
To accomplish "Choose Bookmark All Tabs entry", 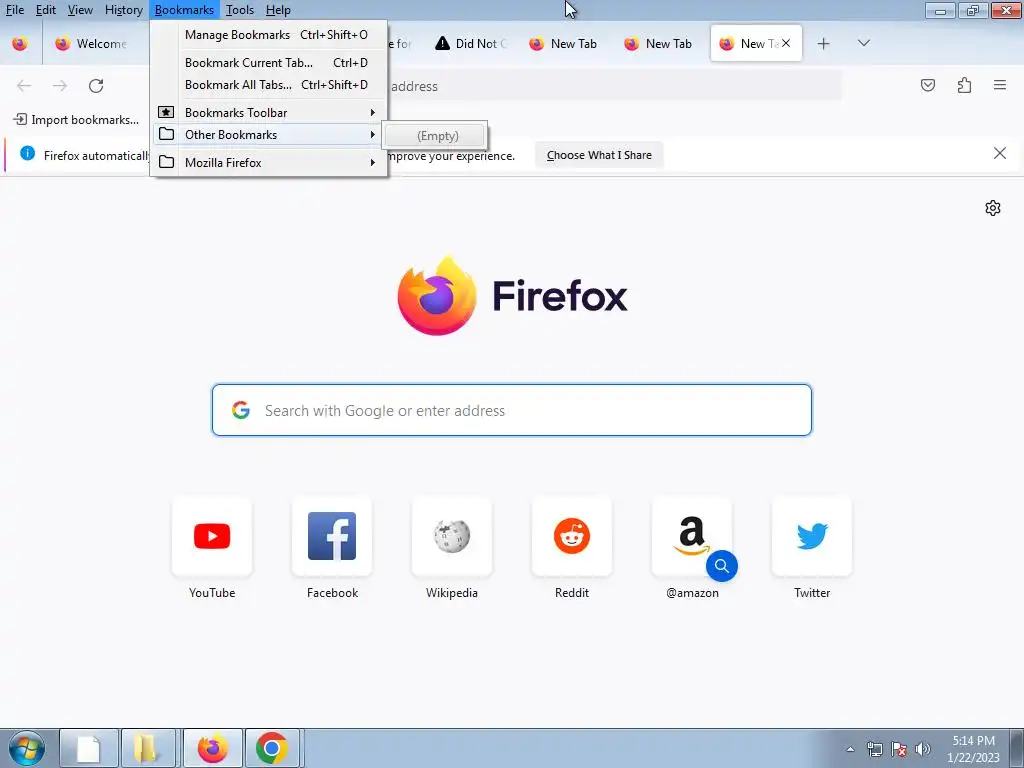I will [x=269, y=85].
